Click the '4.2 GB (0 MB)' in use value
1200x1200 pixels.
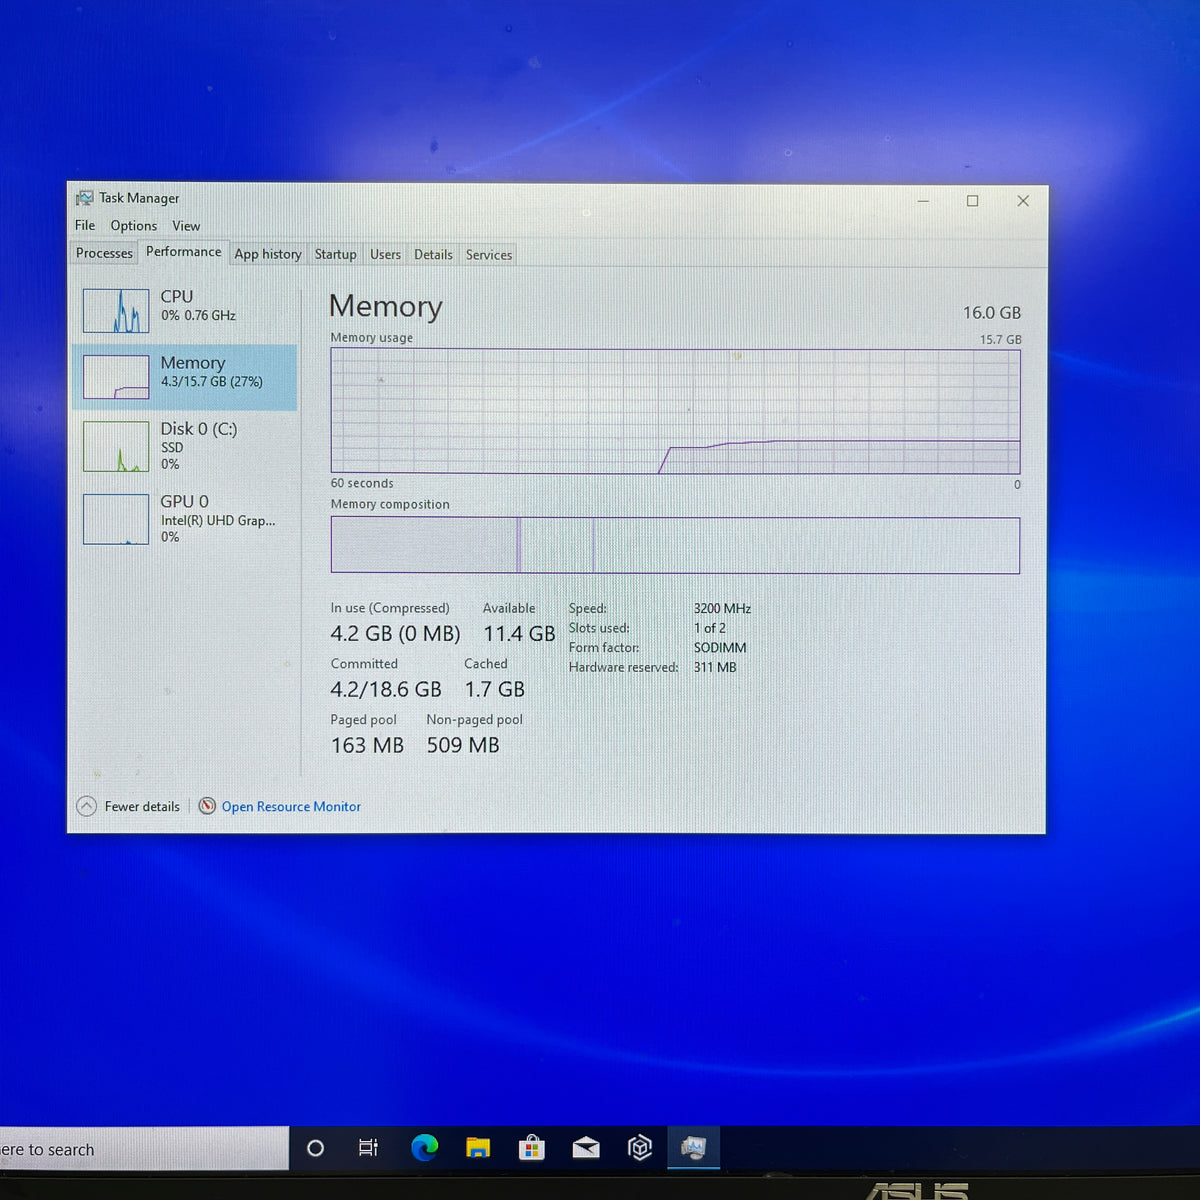(x=395, y=634)
